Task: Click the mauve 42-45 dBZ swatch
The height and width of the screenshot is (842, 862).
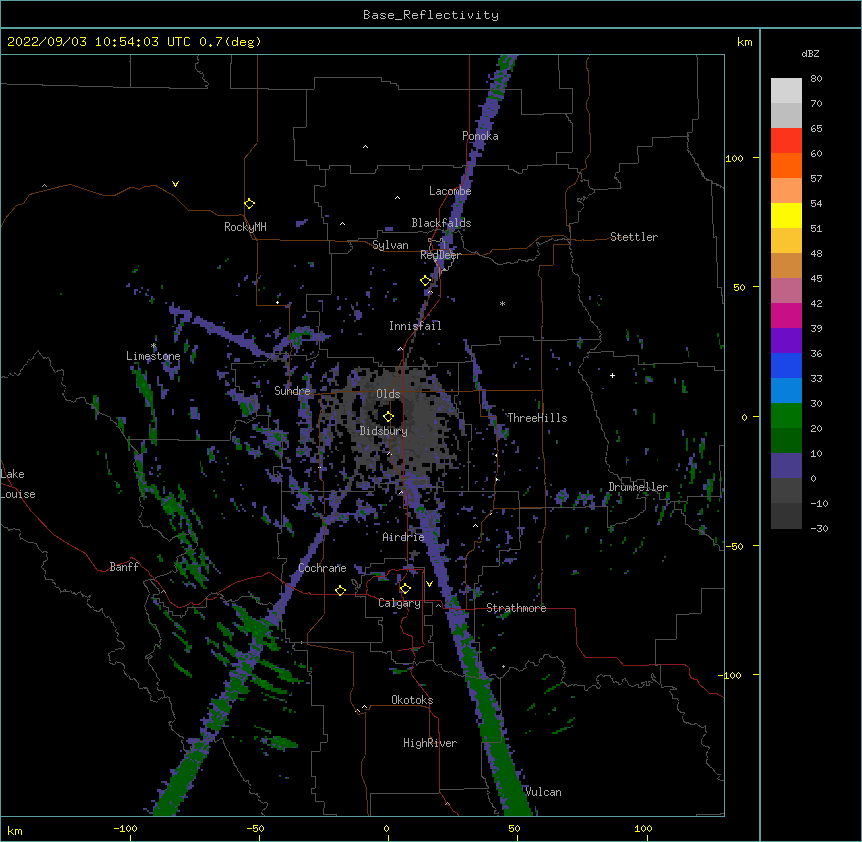Action: pyautogui.click(x=786, y=291)
